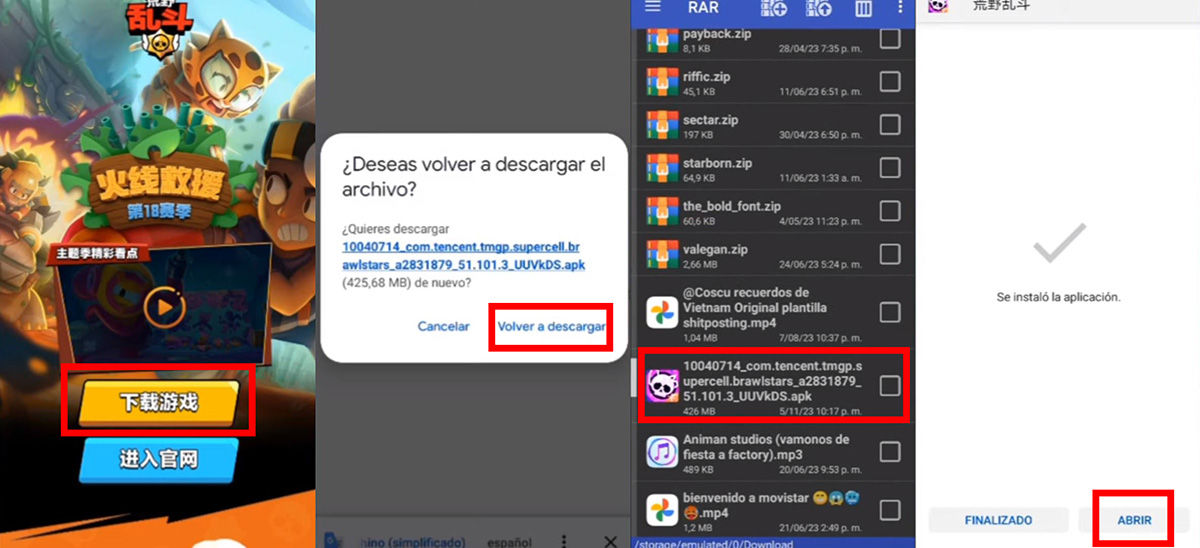Select the starborn.zip file name

pyautogui.click(x=717, y=162)
